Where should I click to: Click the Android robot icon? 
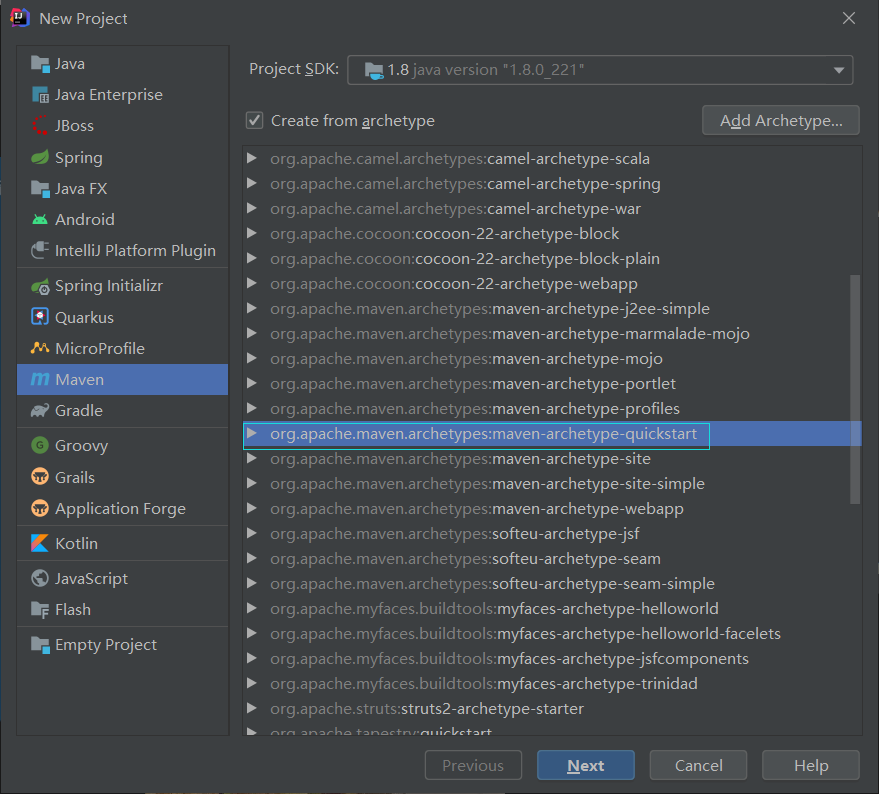40,219
